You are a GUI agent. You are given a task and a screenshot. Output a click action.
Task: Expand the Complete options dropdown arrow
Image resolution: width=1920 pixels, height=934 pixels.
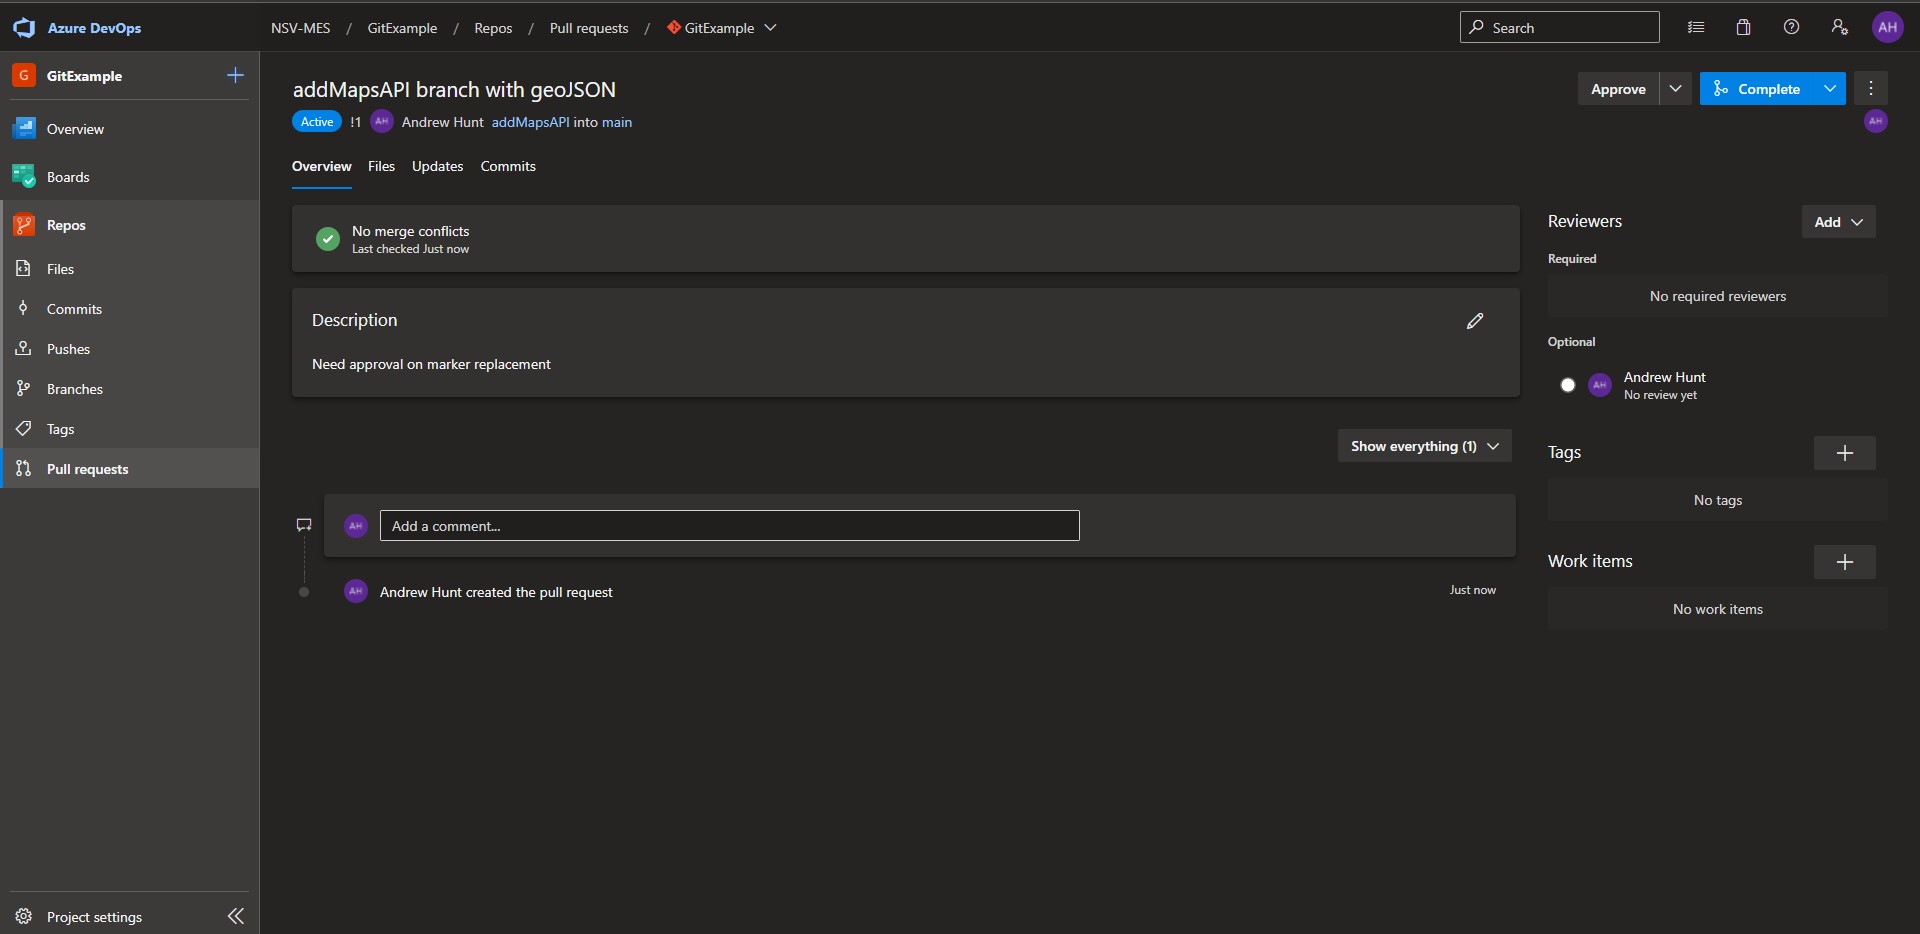point(1830,88)
